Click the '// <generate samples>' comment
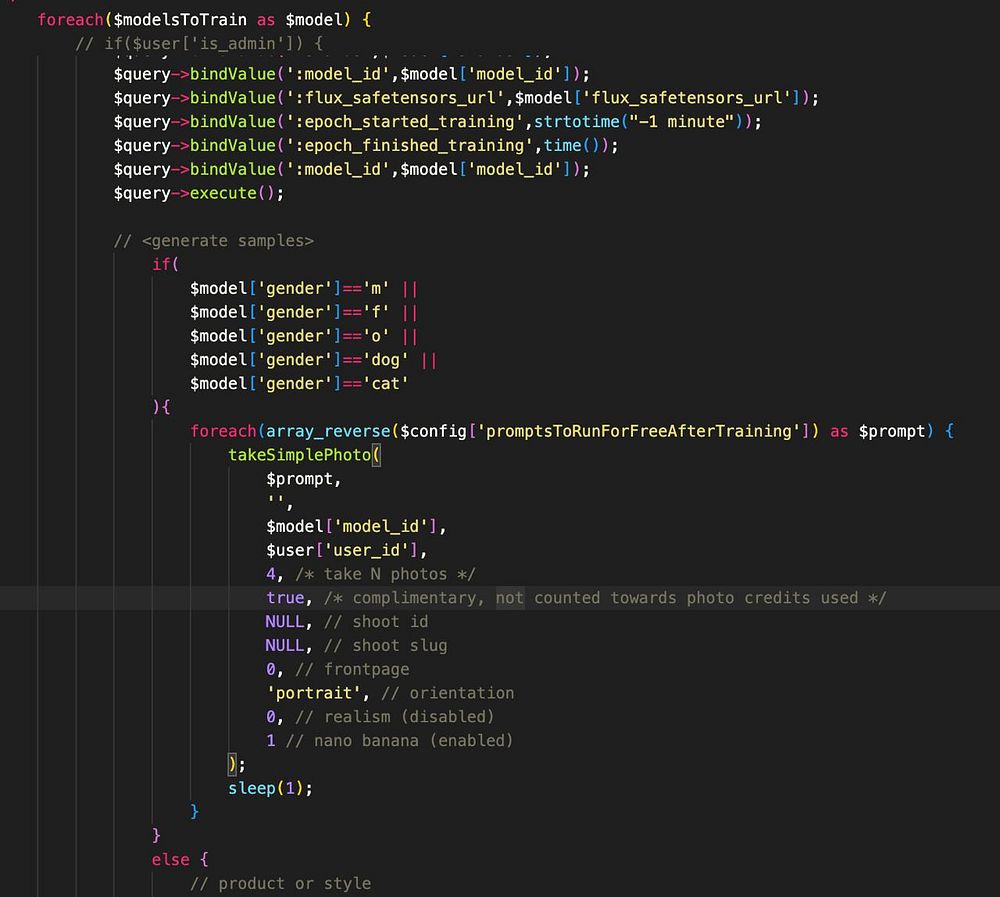Image resolution: width=1000 pixels, height=897 pixels. click(x=214, y=241)
